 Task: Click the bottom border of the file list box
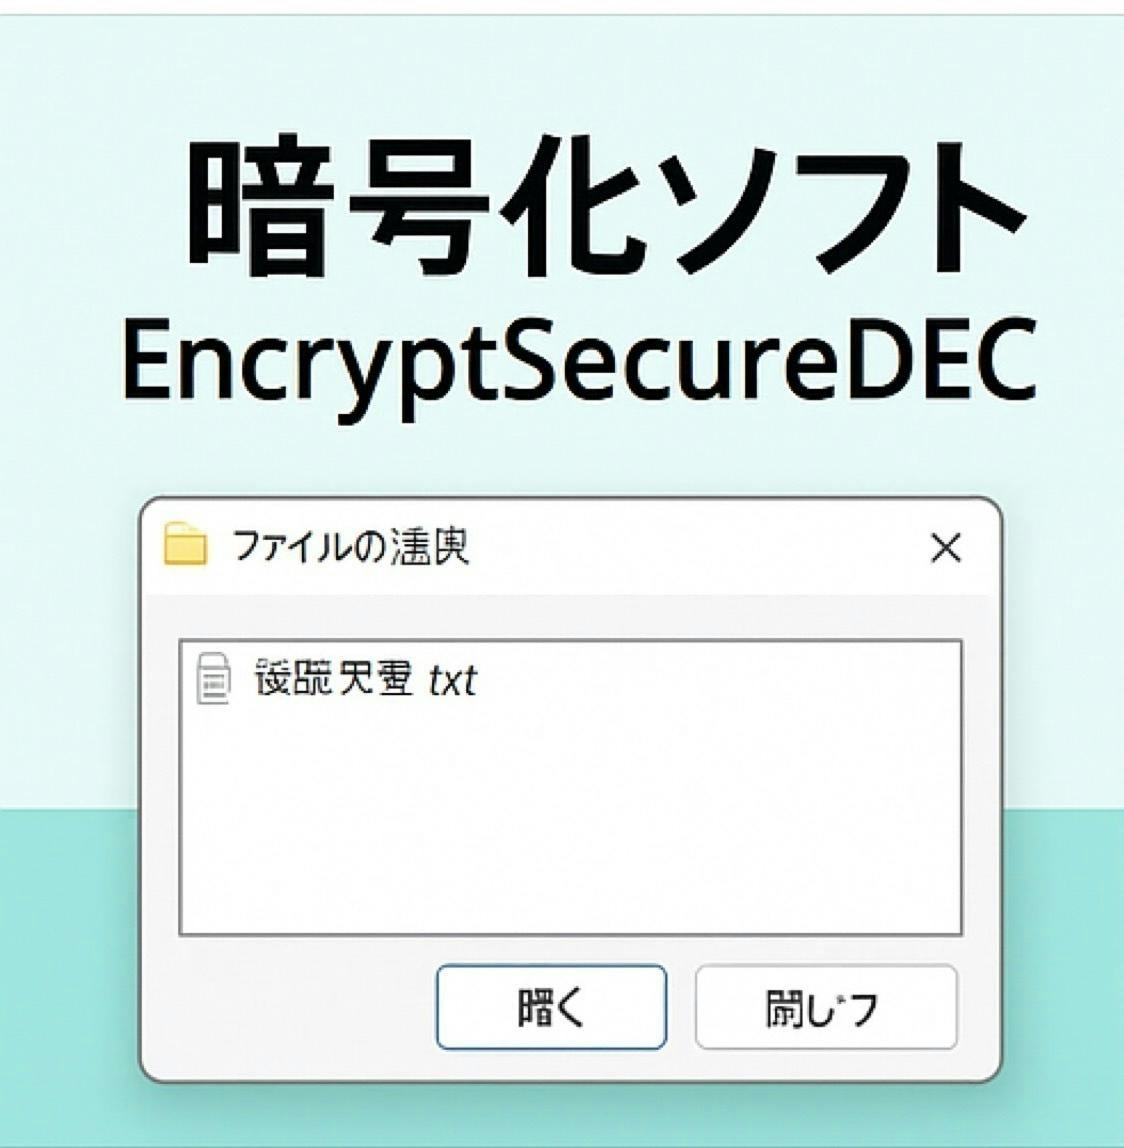coord(570,934)
